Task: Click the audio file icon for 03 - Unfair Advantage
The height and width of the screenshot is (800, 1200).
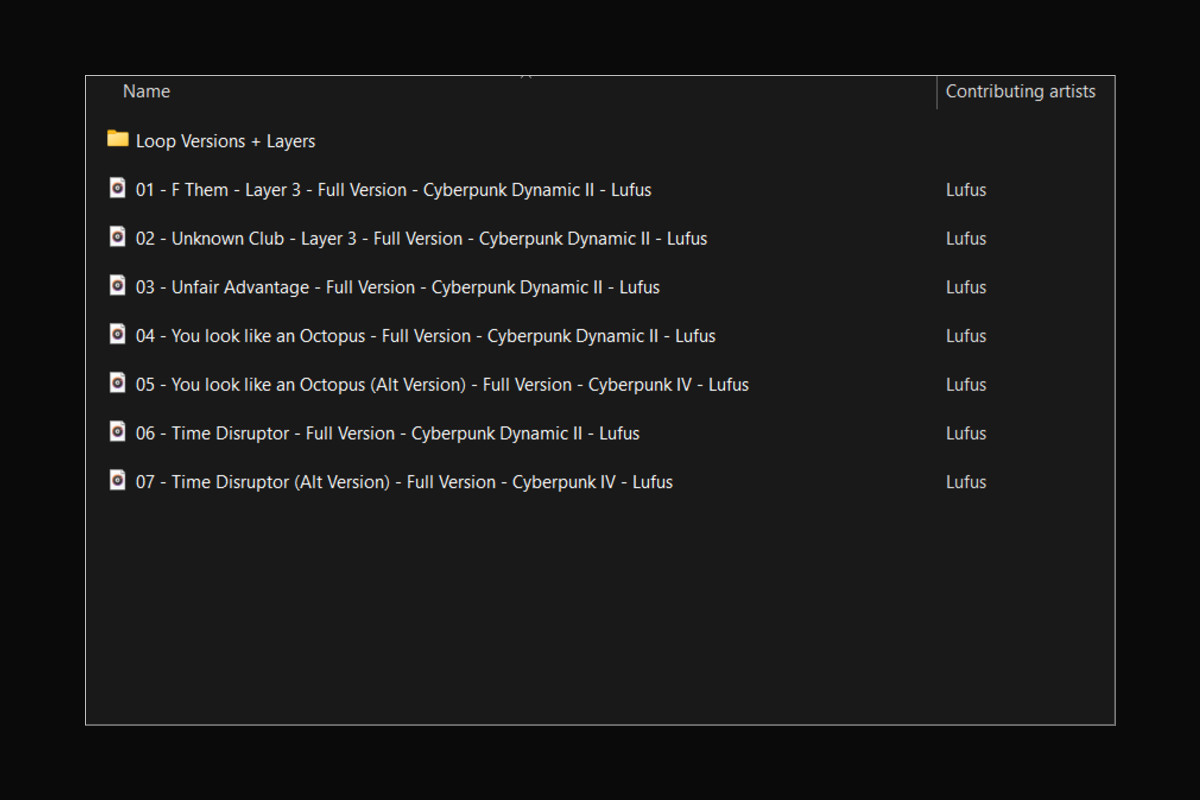Action: pyautogui.click(x=118, y=285)
